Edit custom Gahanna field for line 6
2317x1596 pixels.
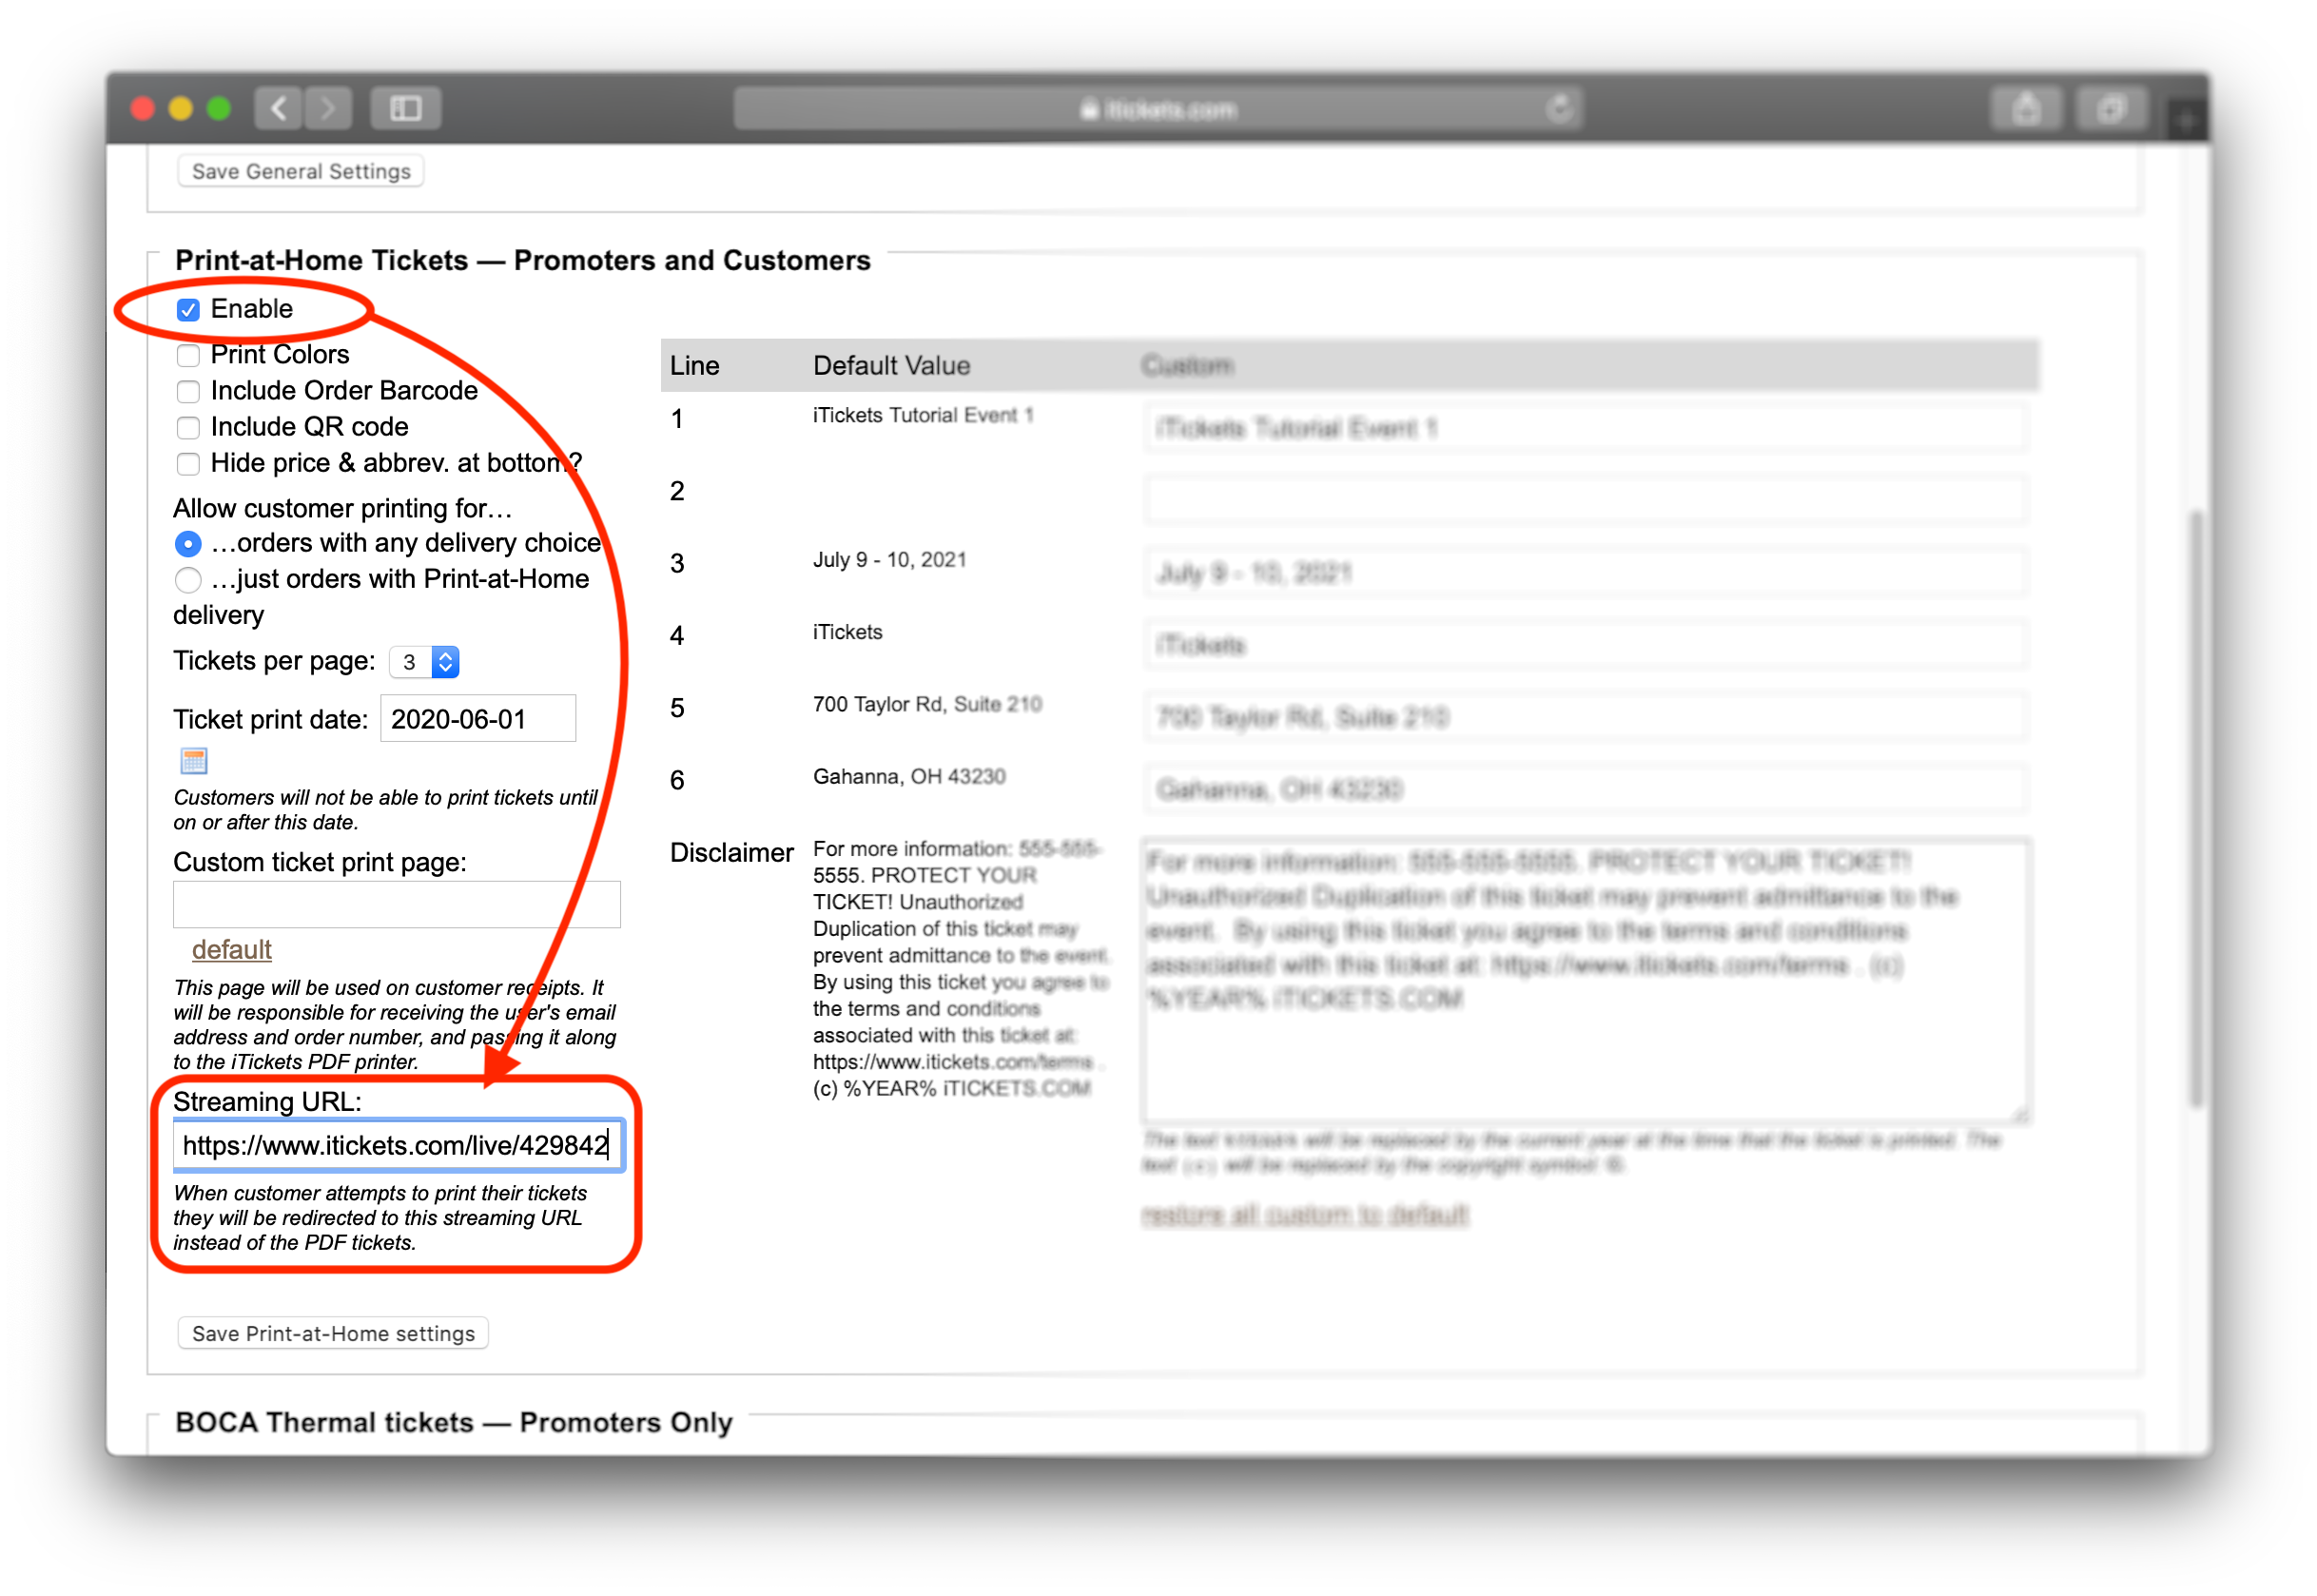coord(1586,790)
